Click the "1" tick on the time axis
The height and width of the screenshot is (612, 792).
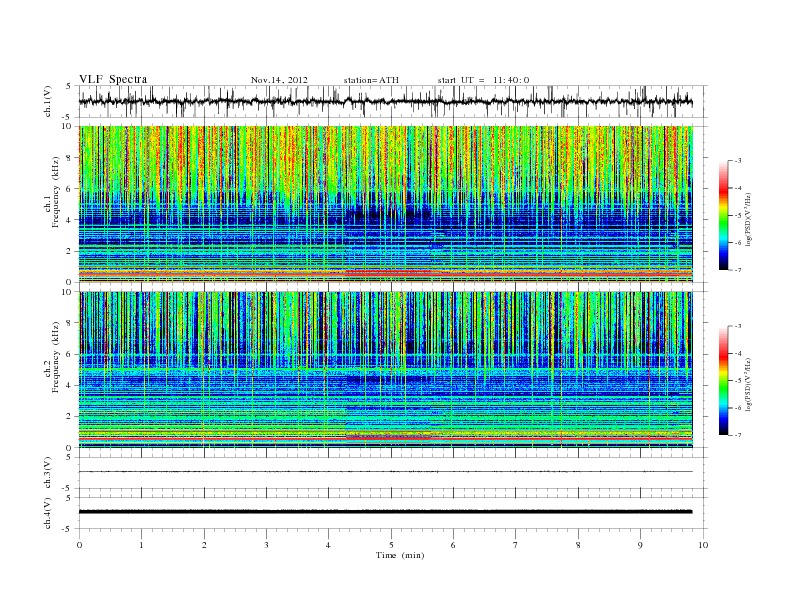tap(141, 545)
